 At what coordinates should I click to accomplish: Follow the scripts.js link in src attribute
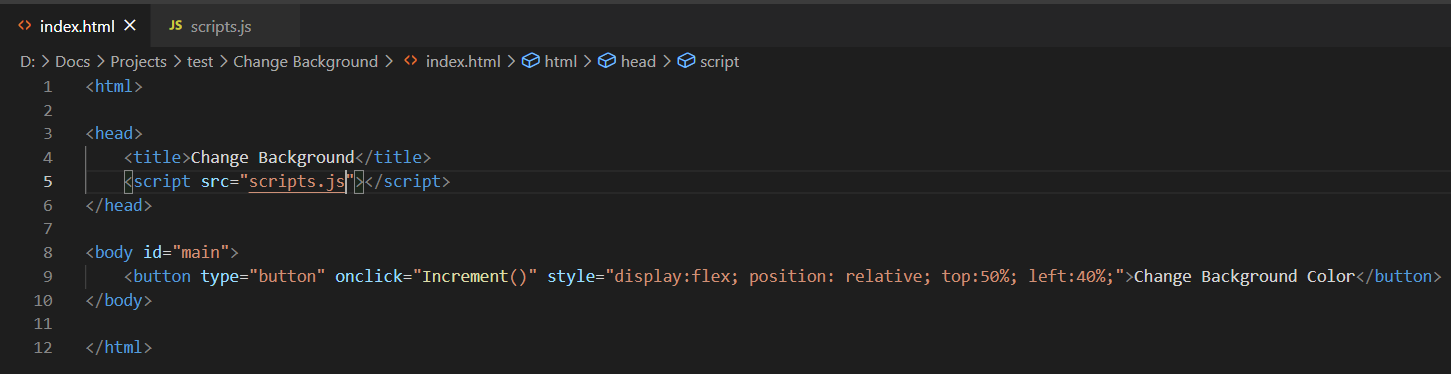(x=297, y=182)
